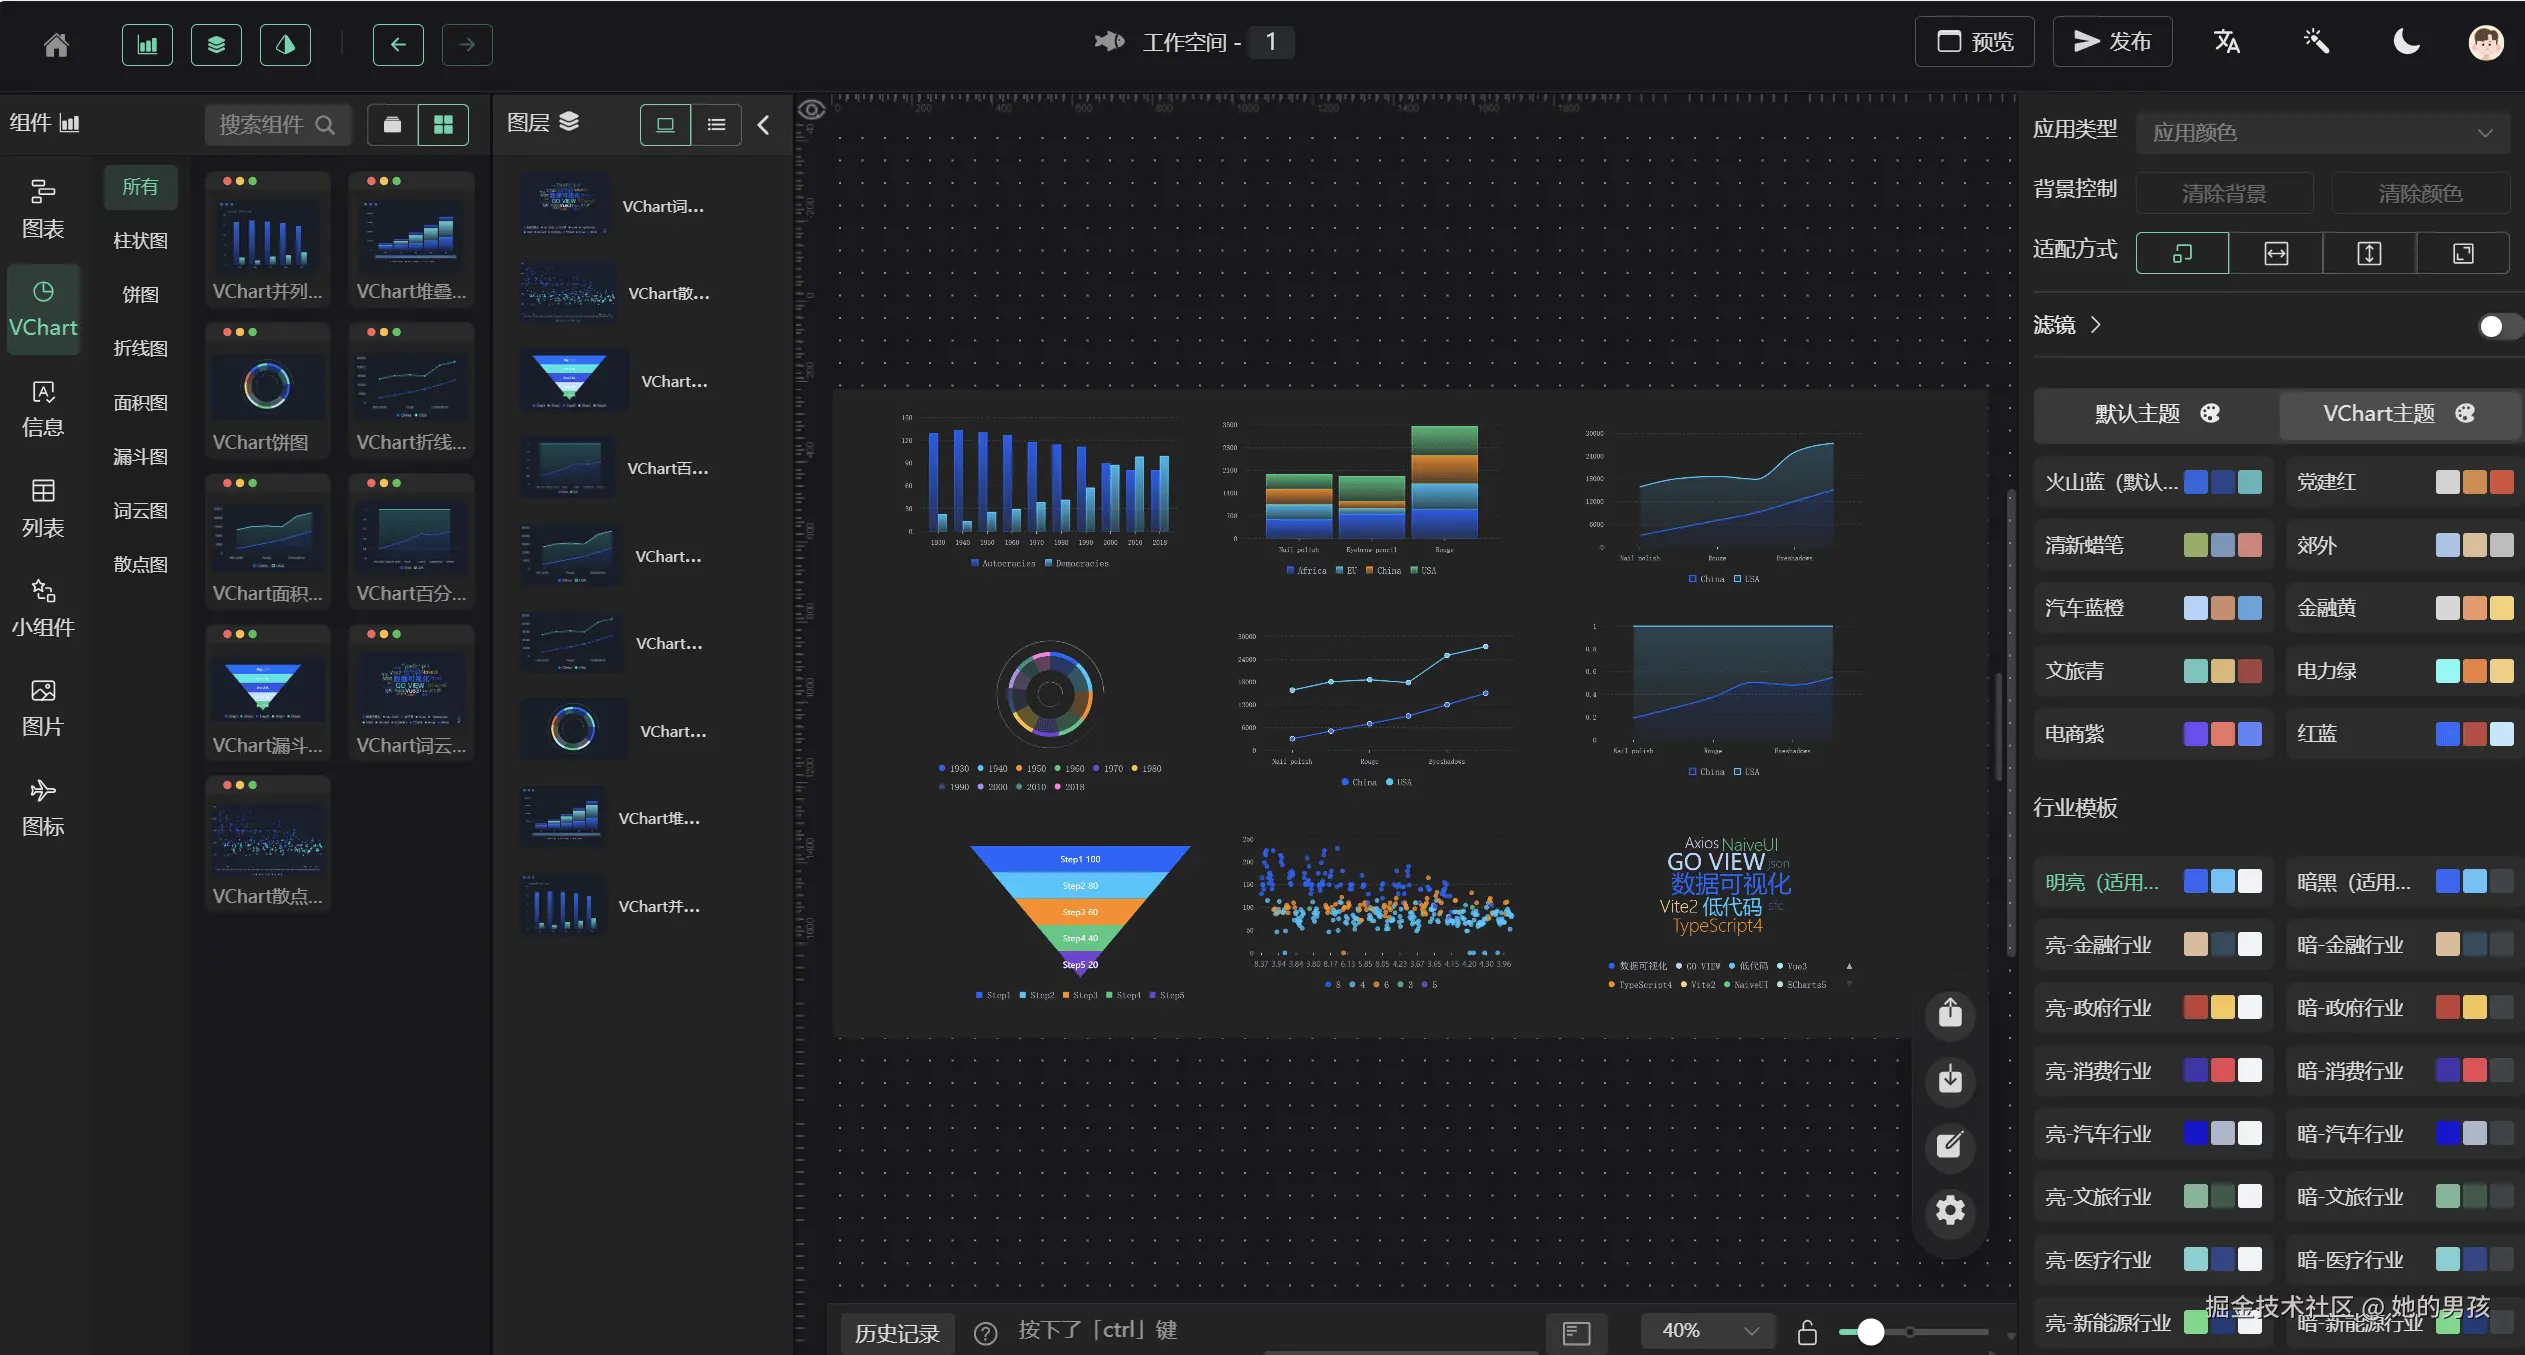The height and width of the screenshot is (1355, 2525).
Task: Click the magic wand icon near top right
Action: (2317, 42)
